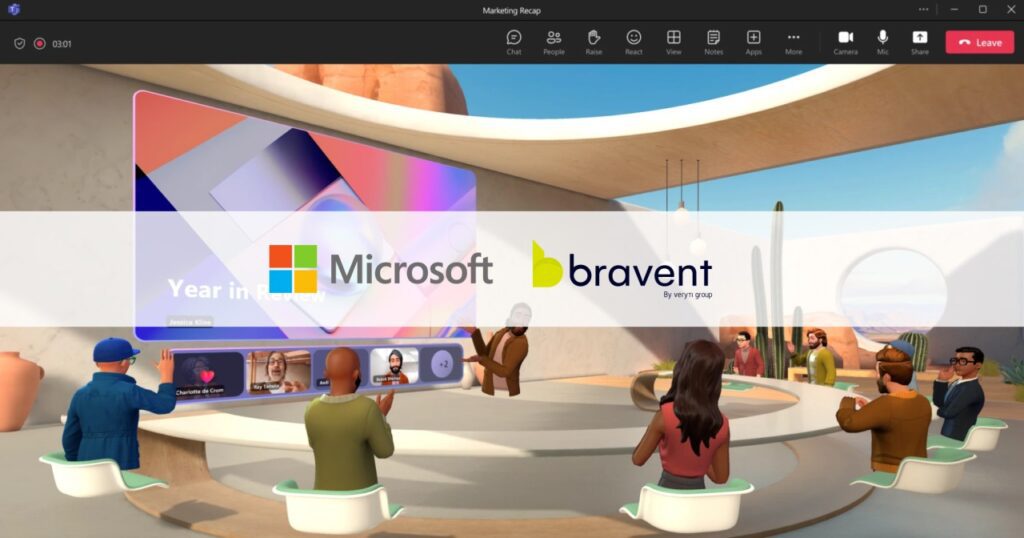Open the React emoji options
The width and height of the screenshot is (1024, 538).
click(x=633, y=42)
